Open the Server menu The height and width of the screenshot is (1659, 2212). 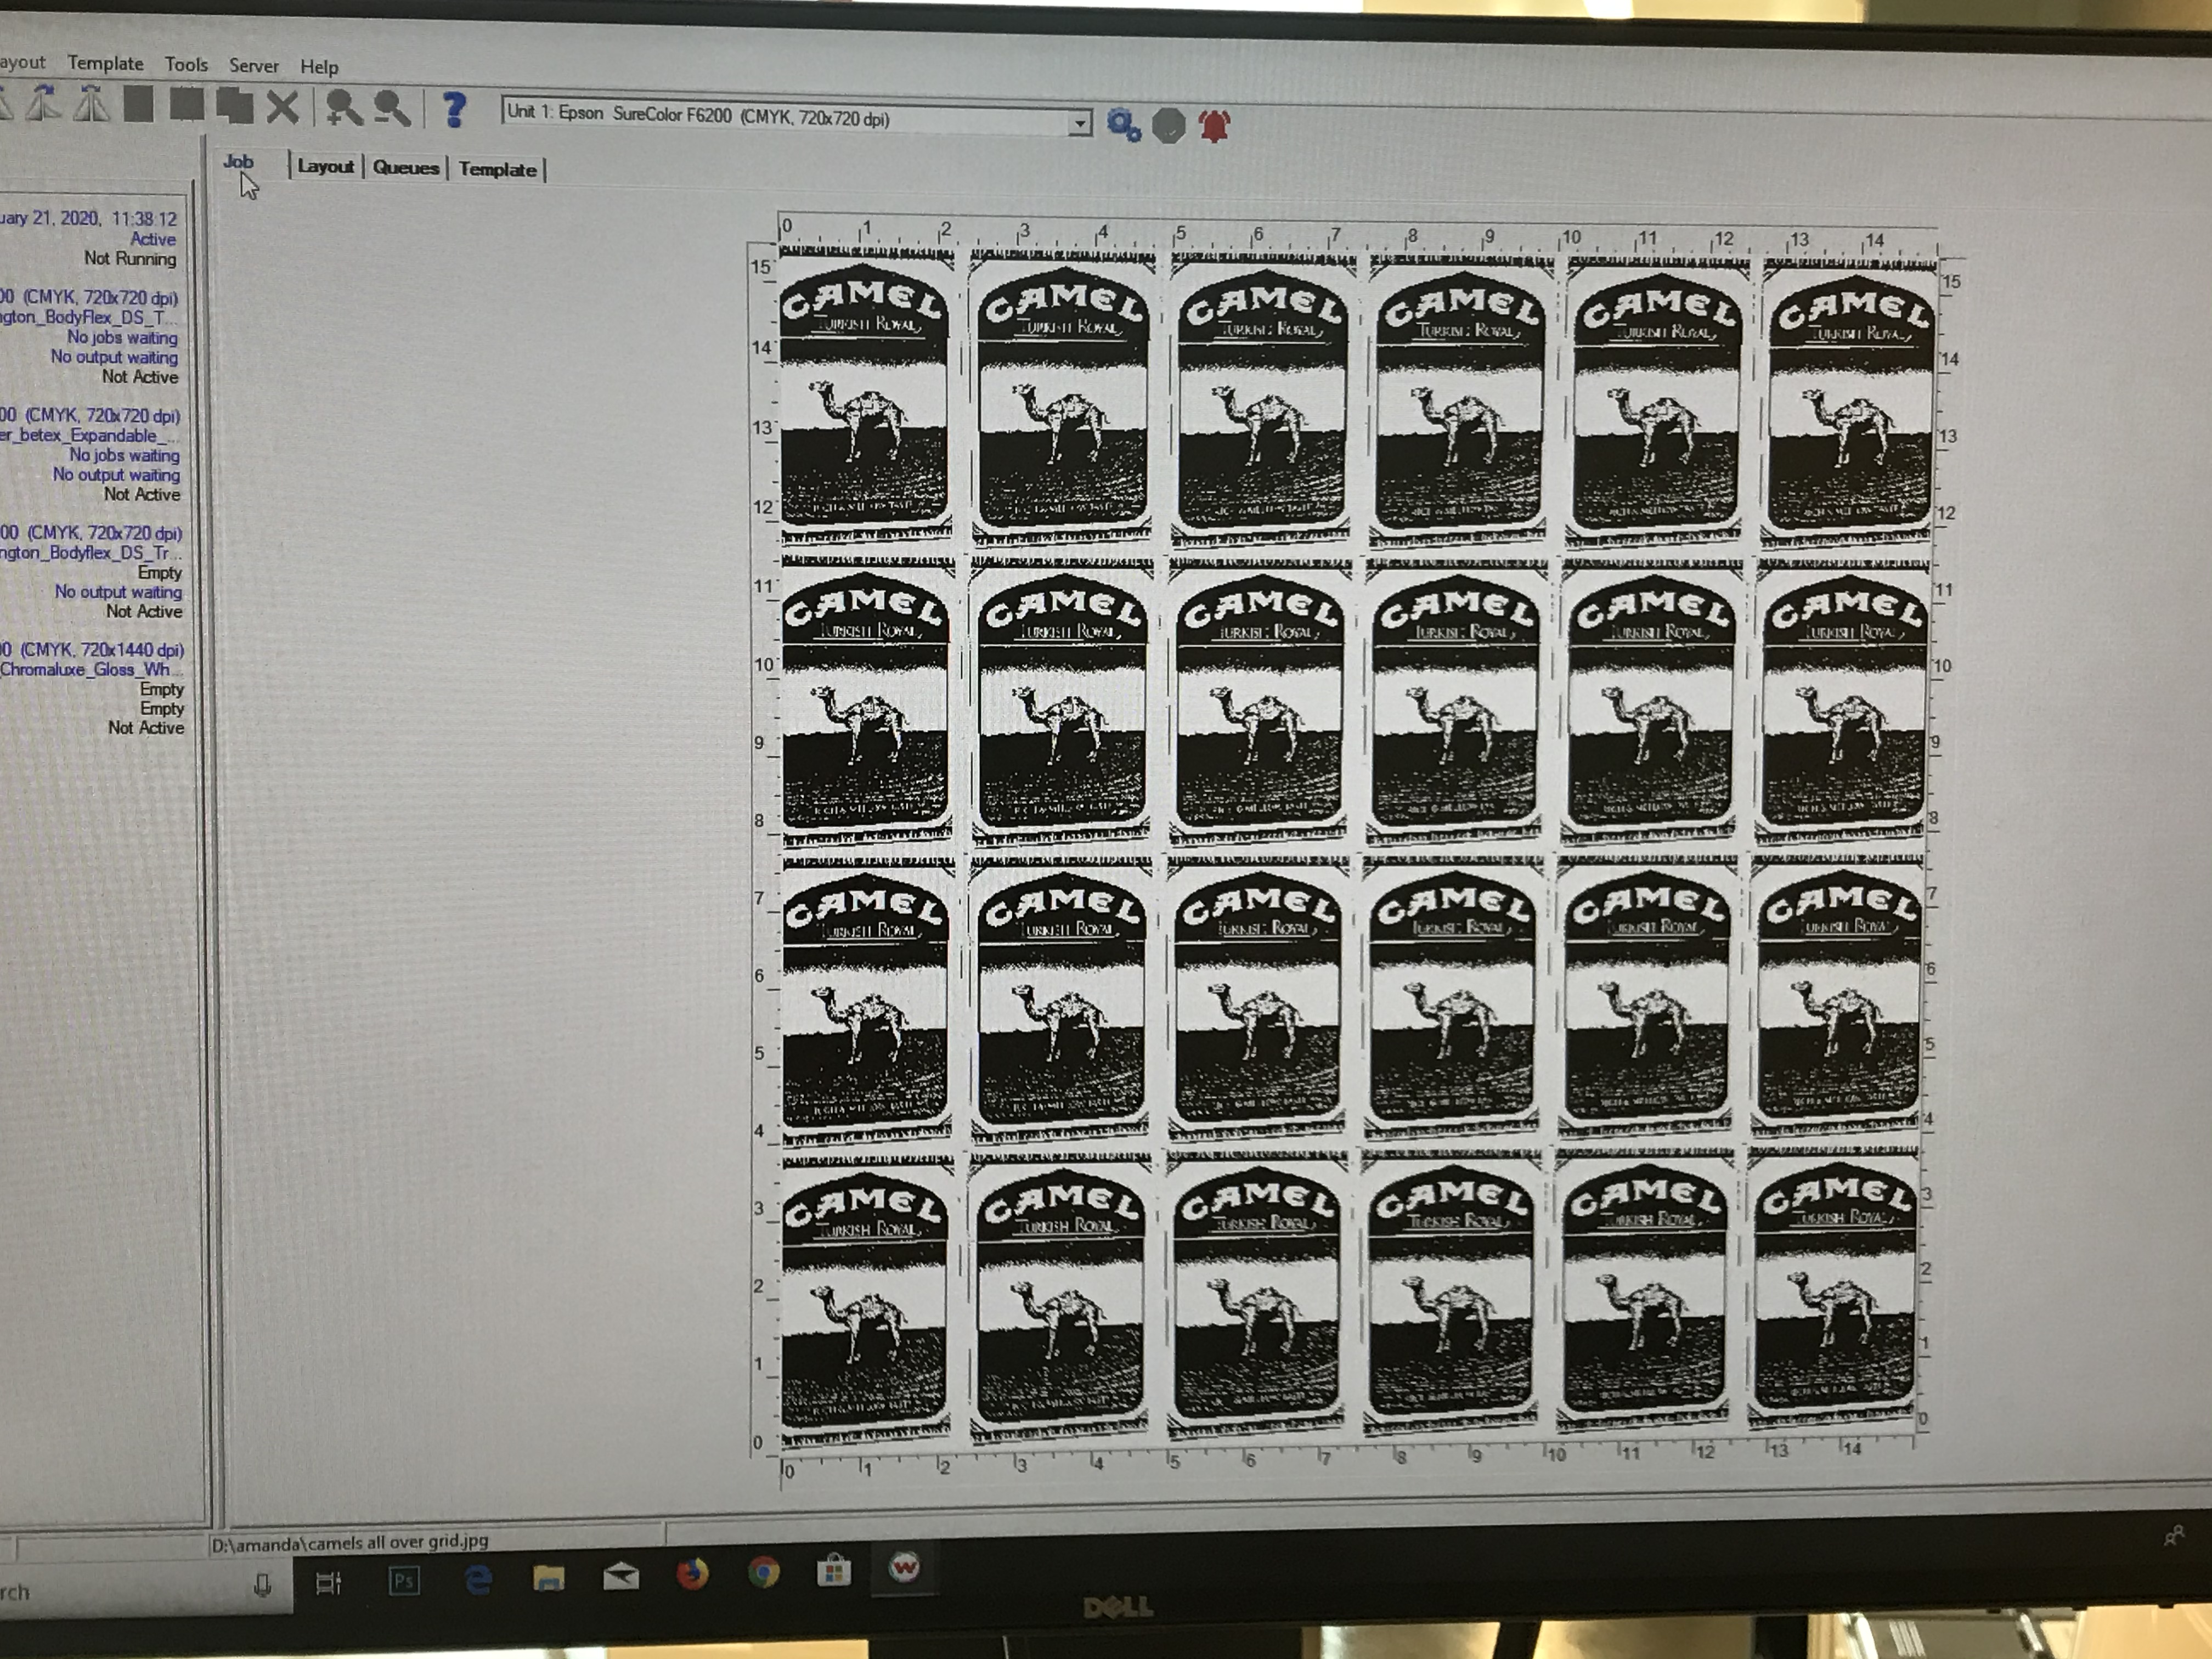(253, 66)
